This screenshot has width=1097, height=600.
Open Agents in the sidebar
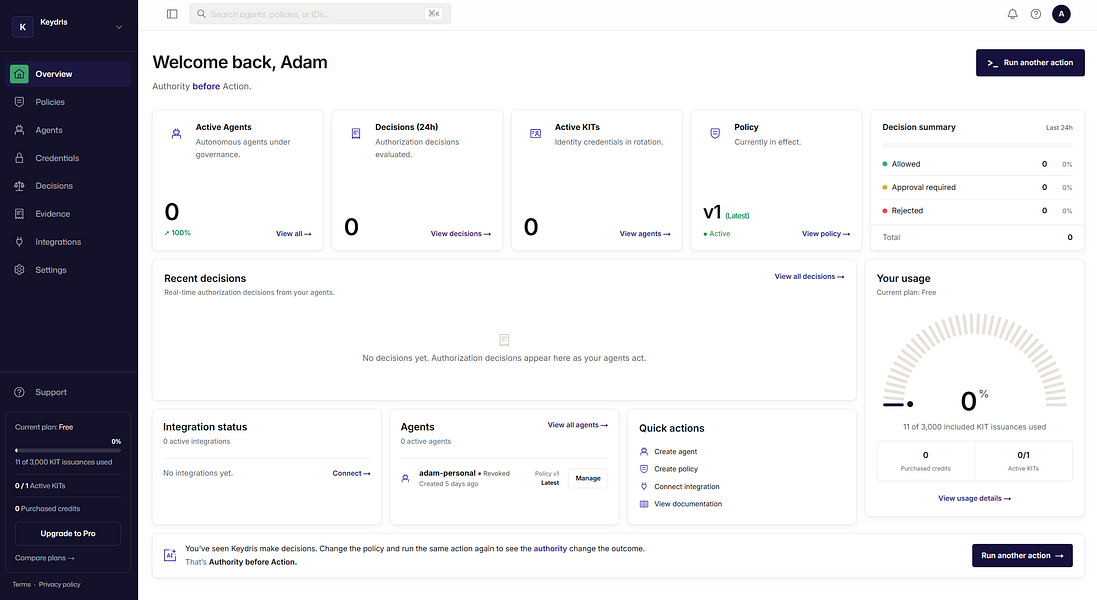[69, 130]
